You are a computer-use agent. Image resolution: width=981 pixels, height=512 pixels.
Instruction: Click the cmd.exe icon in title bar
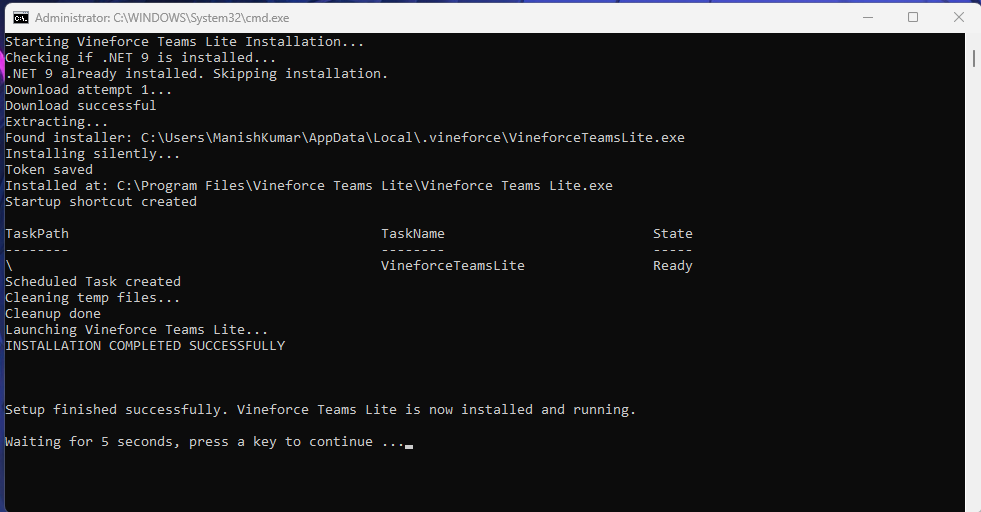tap(21, 18)
